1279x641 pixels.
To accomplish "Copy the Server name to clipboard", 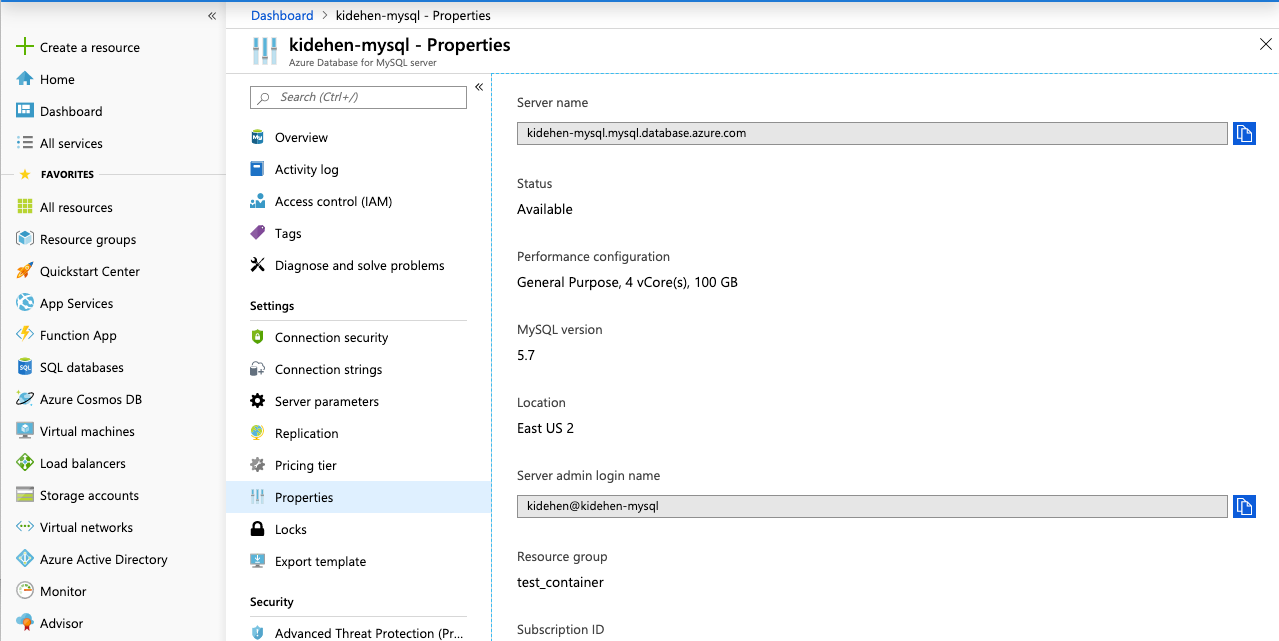I will pos(1244,133).
